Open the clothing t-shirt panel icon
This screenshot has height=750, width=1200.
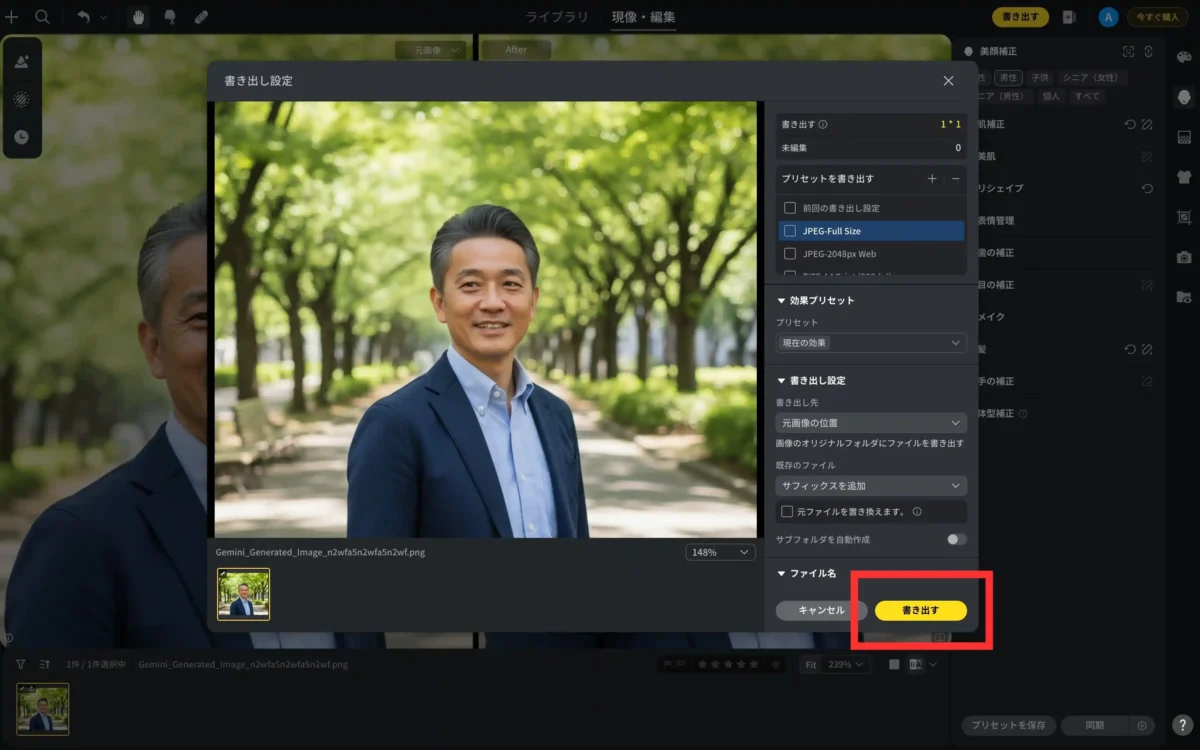point(1184,176)
